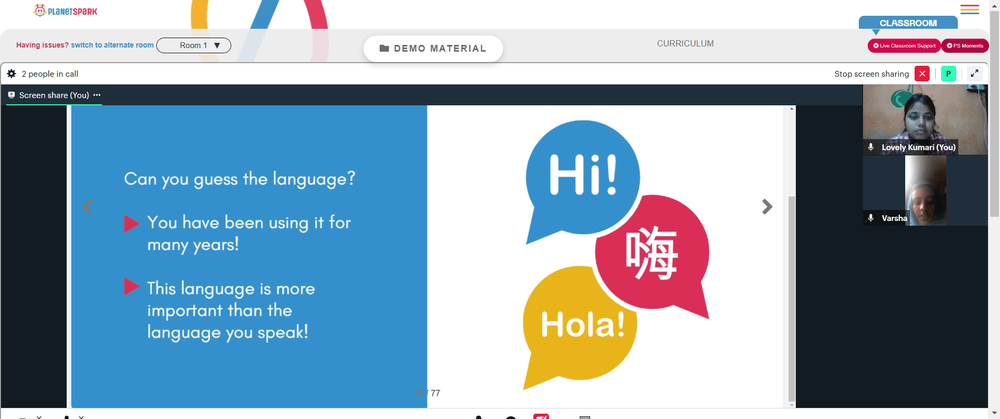Click the green P button
1000x419 pixels.
(948, 73)
